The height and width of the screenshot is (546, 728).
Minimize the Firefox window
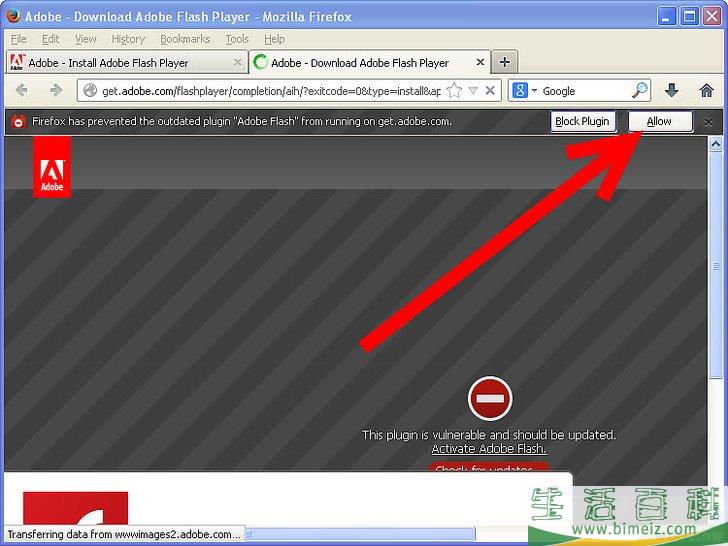click(666, 17)
